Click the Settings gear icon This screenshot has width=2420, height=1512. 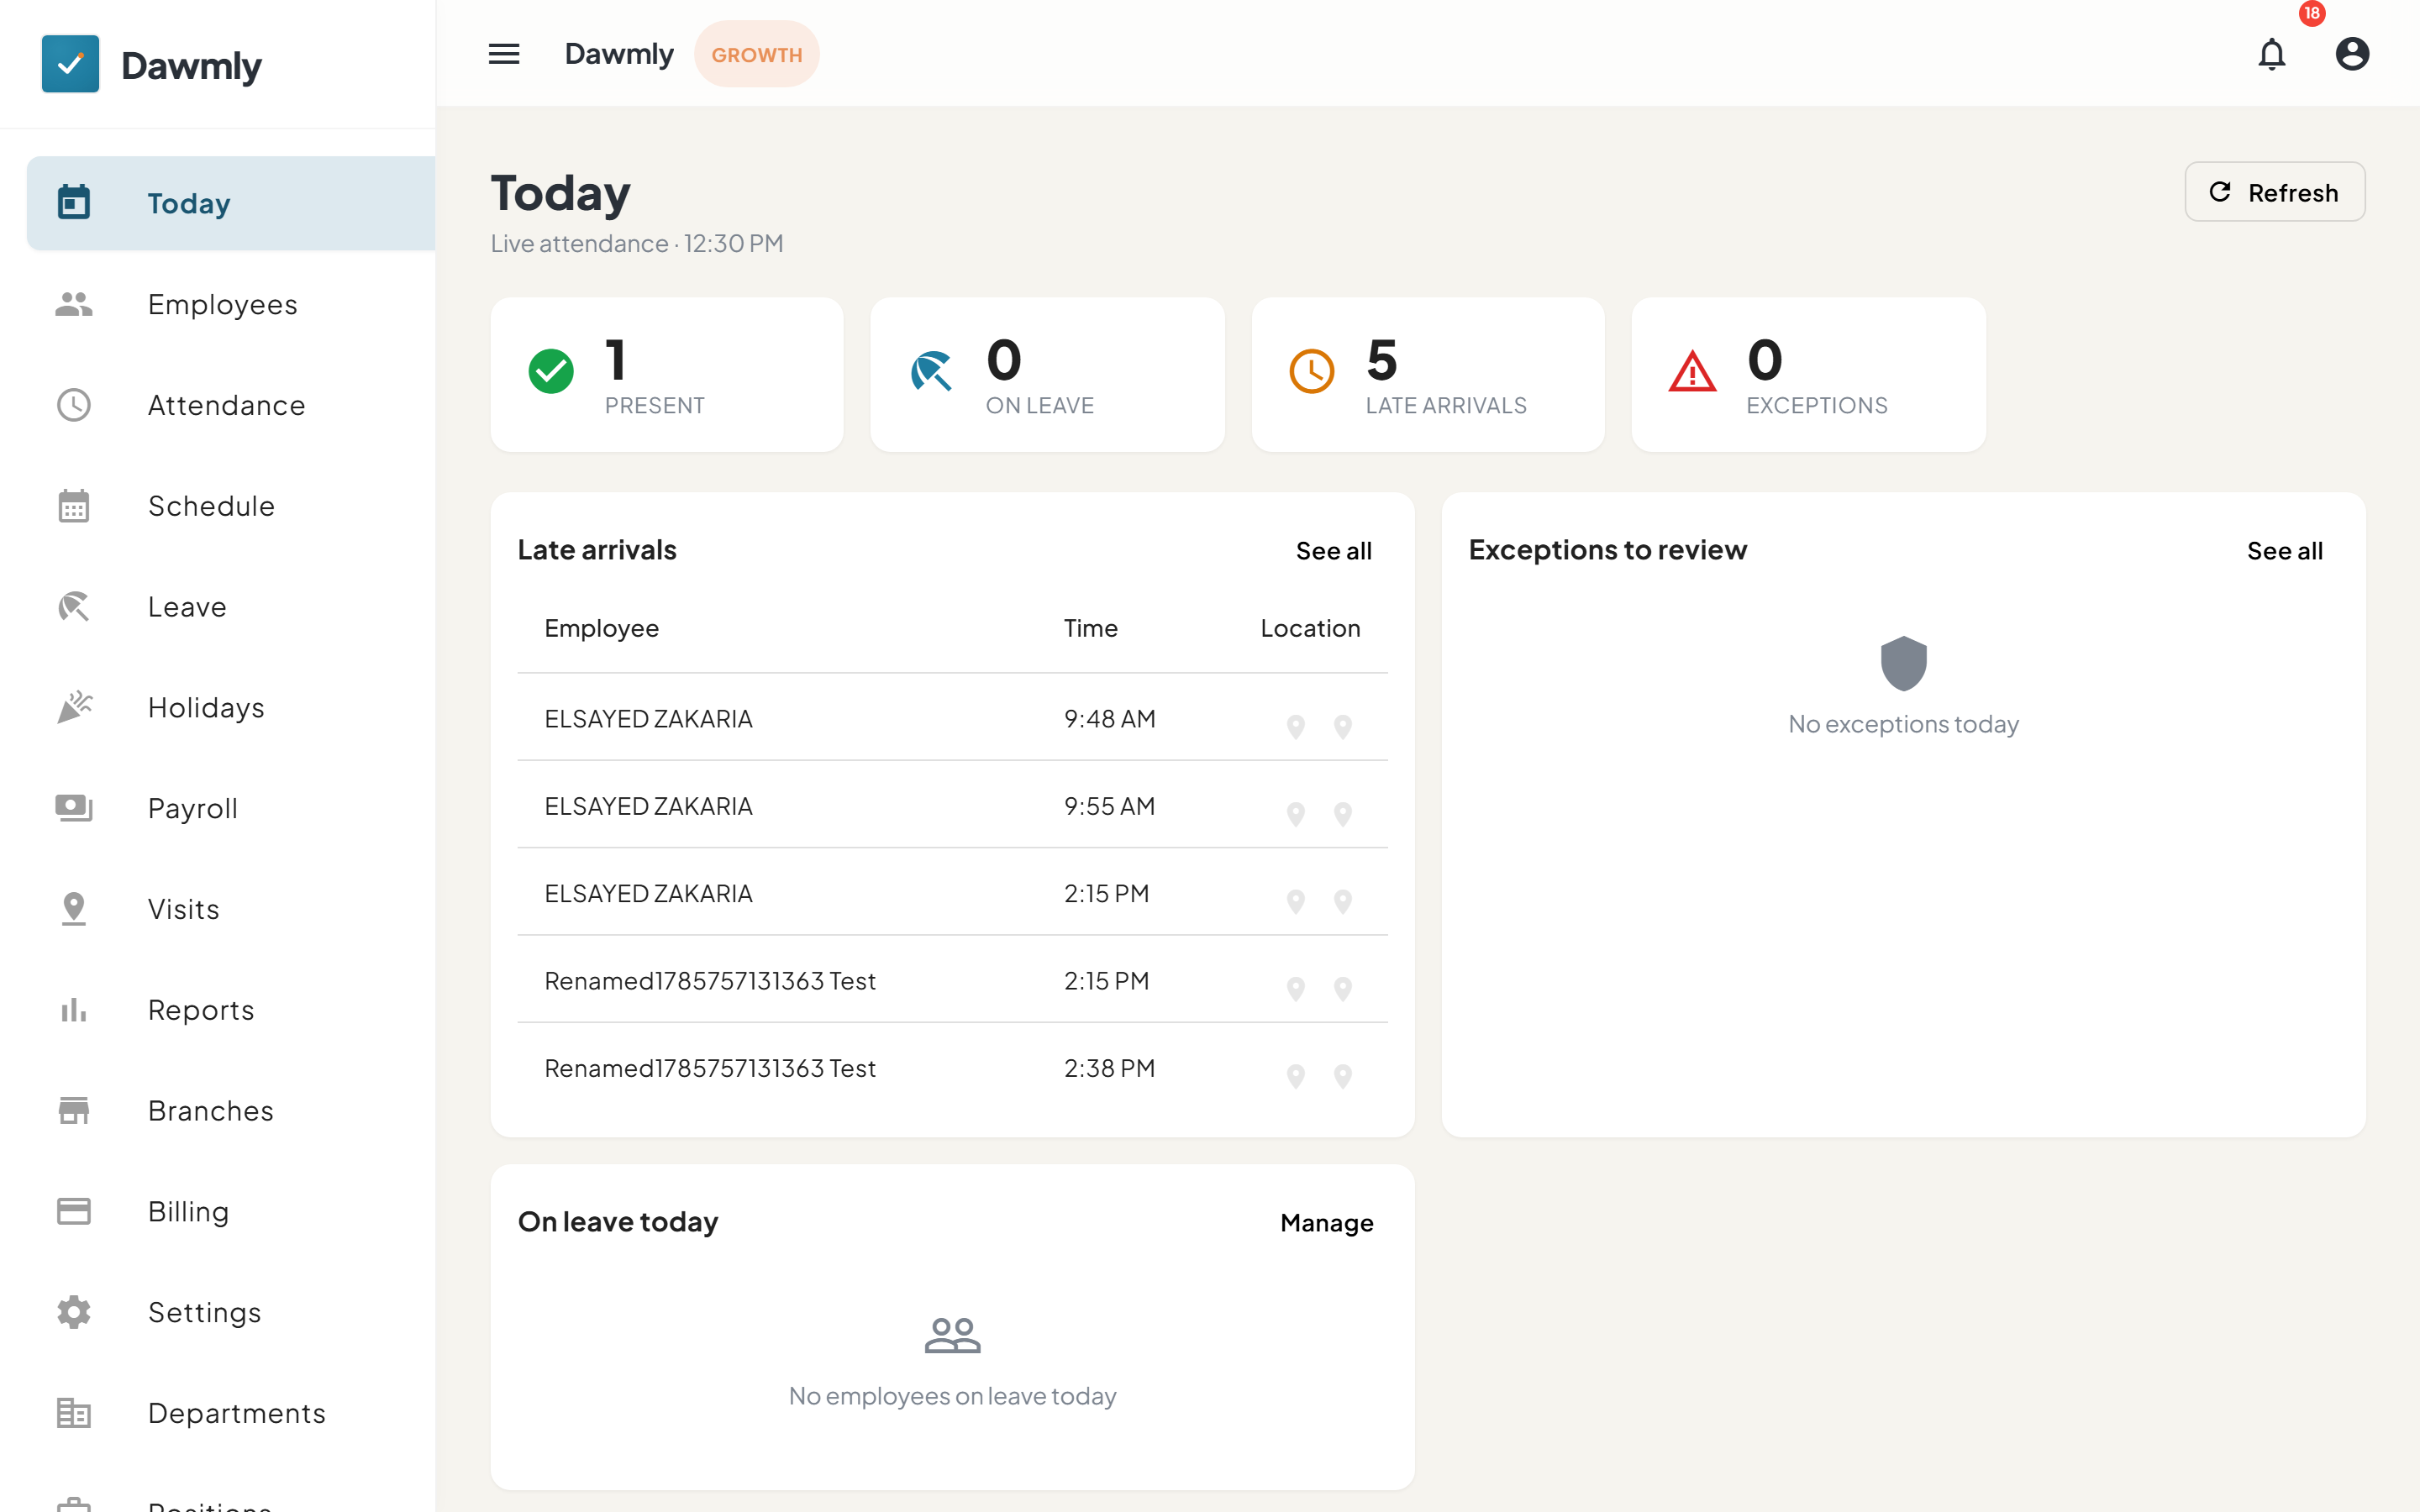(x=74, y=1312)
